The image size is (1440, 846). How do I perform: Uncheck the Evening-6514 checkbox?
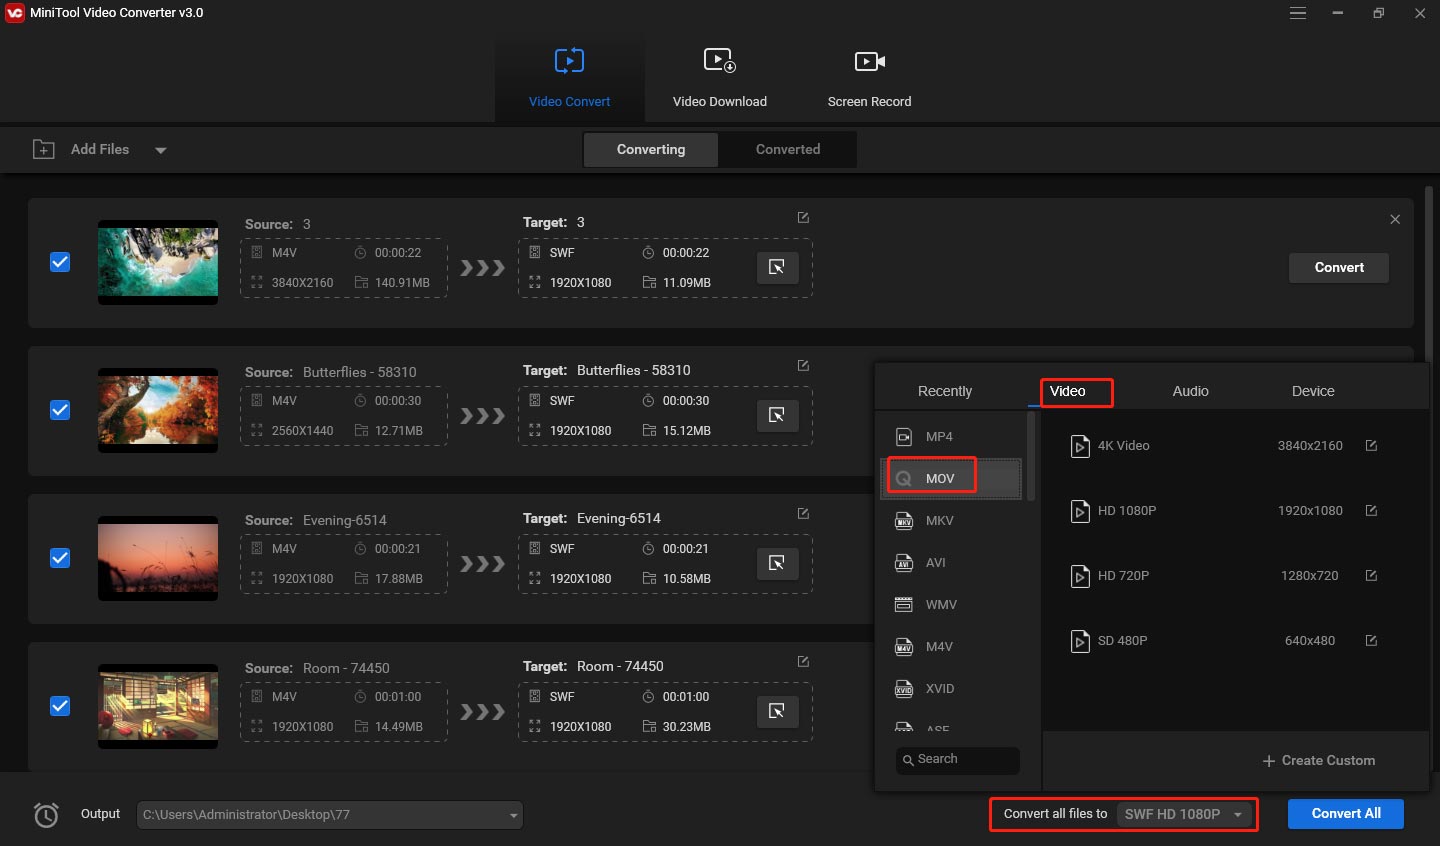(x=60, y=558)
